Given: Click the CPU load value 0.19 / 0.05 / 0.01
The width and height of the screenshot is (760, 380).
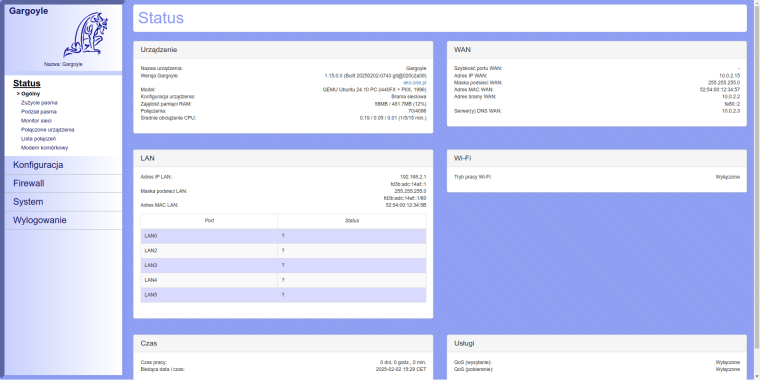Looking at the screenshot, I should [x=393, y=118].
